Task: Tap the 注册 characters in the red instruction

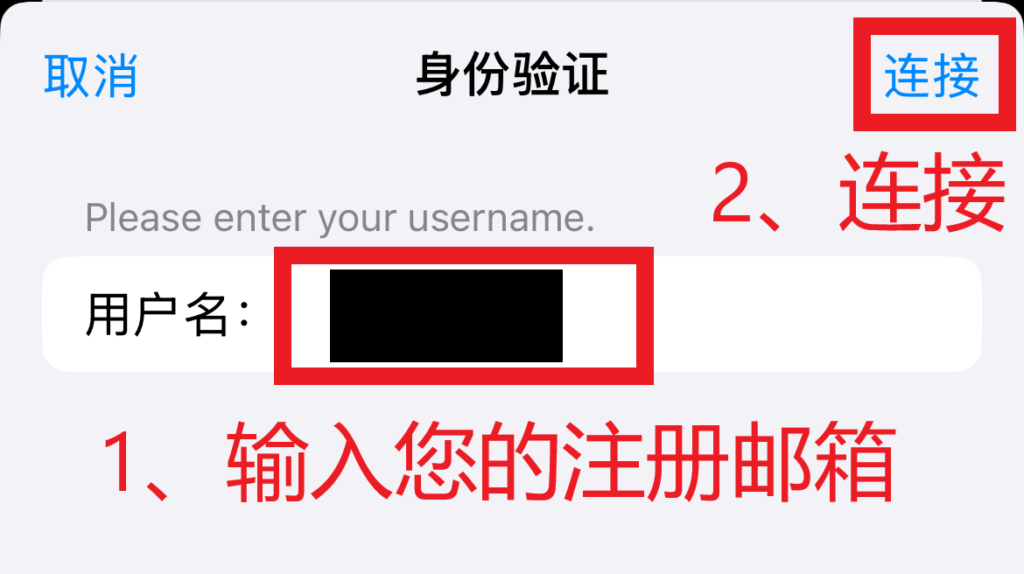Action: pyautogui.click(x=647, y=462)
